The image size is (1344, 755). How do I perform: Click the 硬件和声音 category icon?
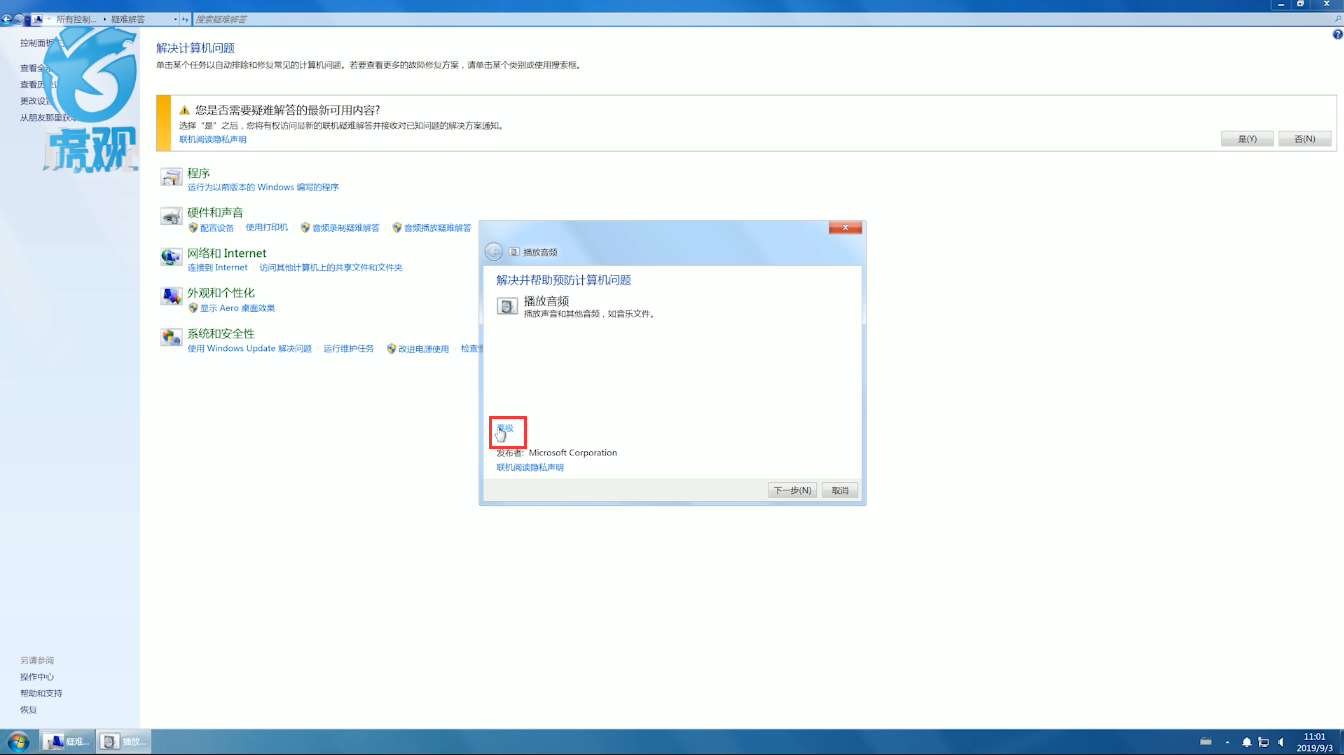pos(172,216)
